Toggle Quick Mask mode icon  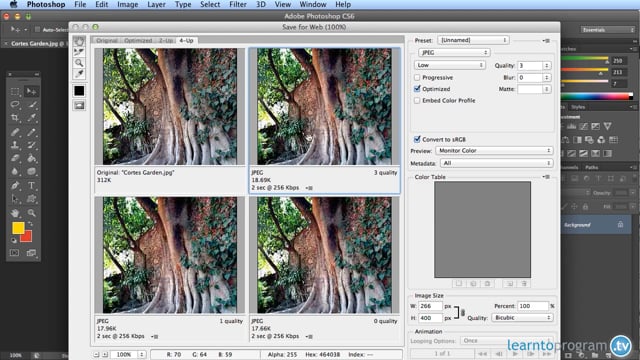[15, 253]
